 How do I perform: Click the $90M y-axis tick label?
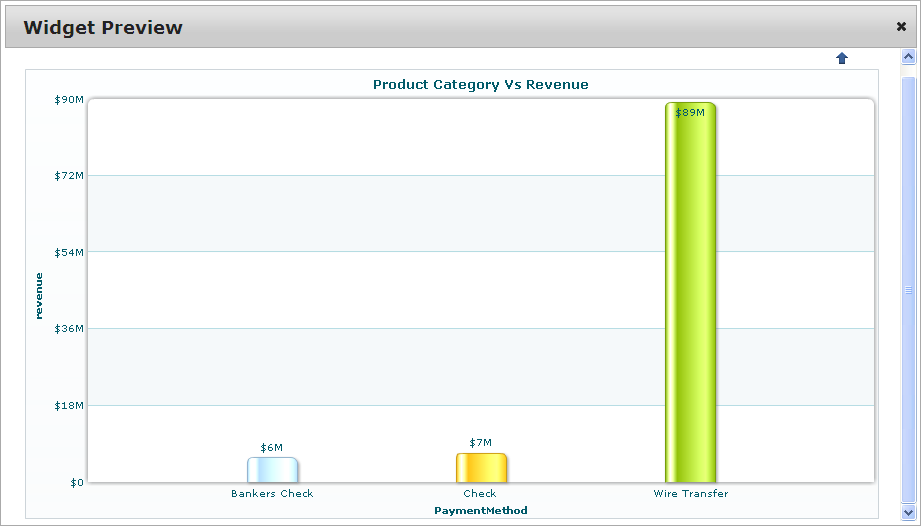click(x=70, y=99)
